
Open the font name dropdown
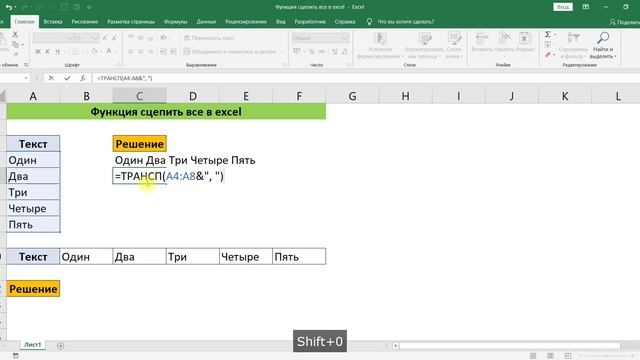pos(69,38)
